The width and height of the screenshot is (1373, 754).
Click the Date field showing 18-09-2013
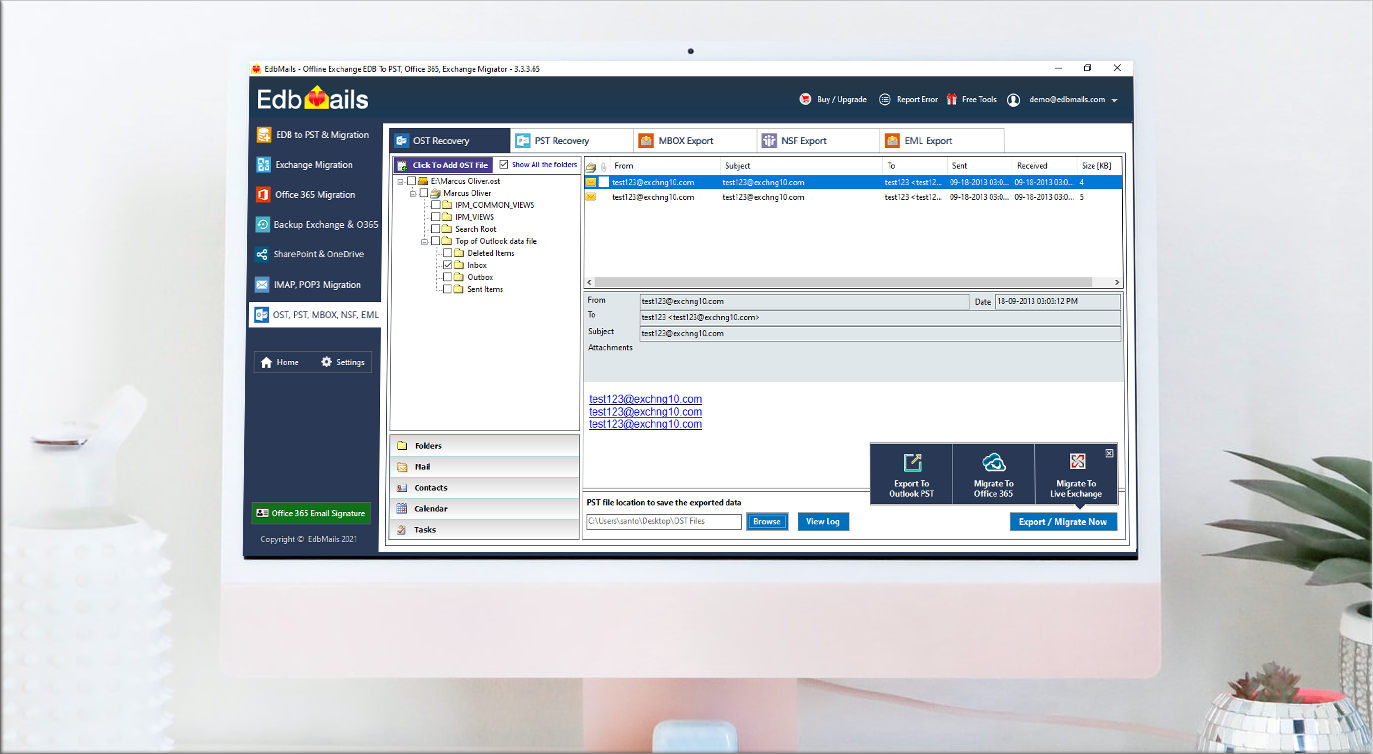click(1057, 301)
